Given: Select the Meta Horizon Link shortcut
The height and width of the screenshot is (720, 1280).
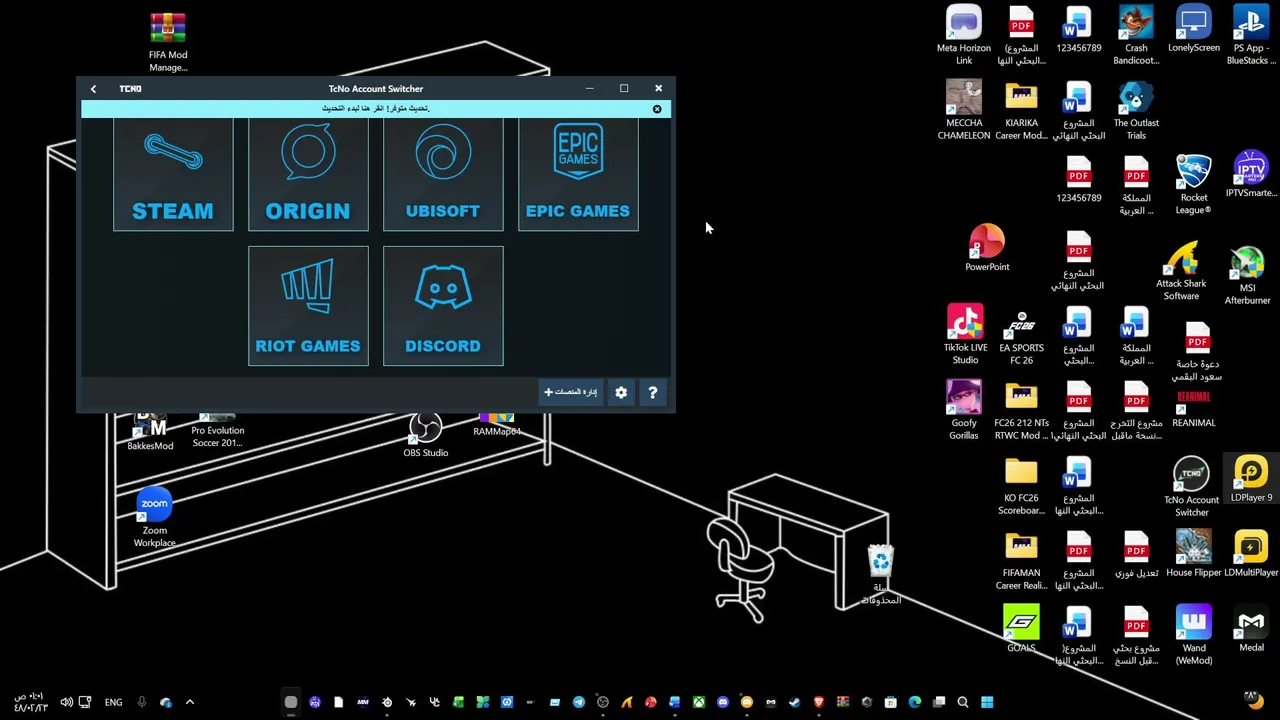Looking at the screenshot, I should (x=964, y=36).
